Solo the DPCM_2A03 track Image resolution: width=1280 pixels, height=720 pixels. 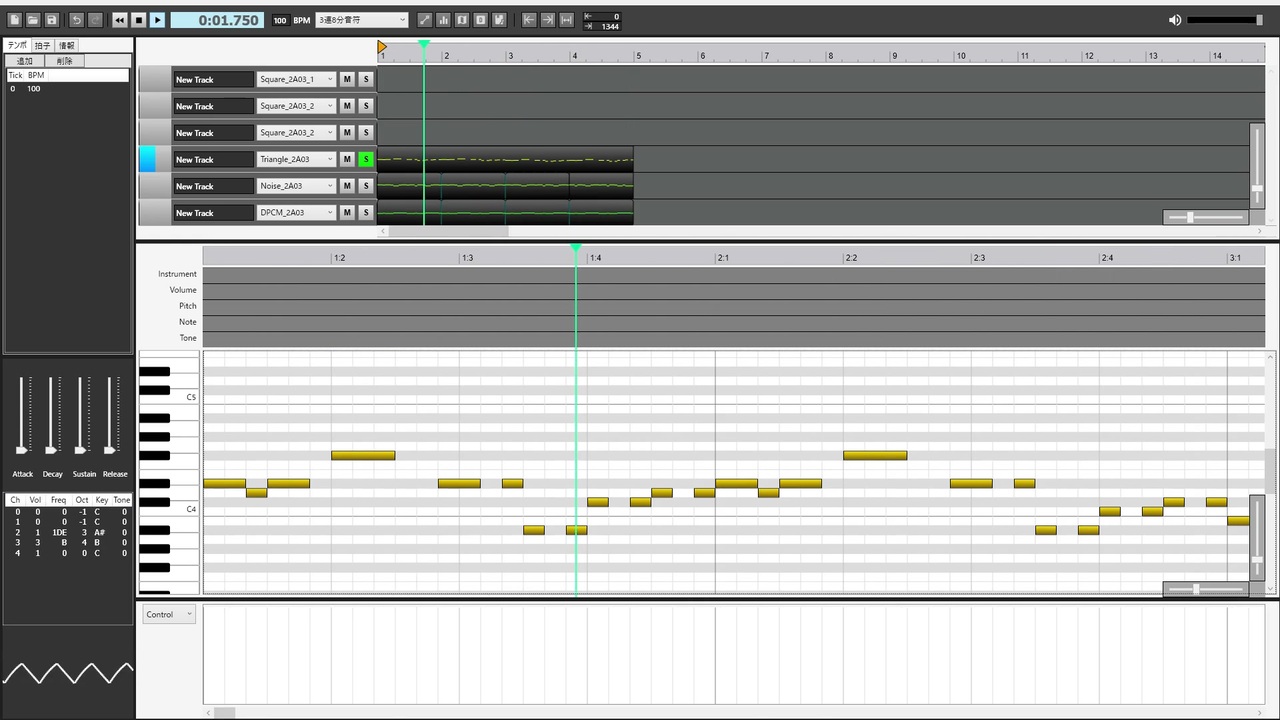pos(366,212)
